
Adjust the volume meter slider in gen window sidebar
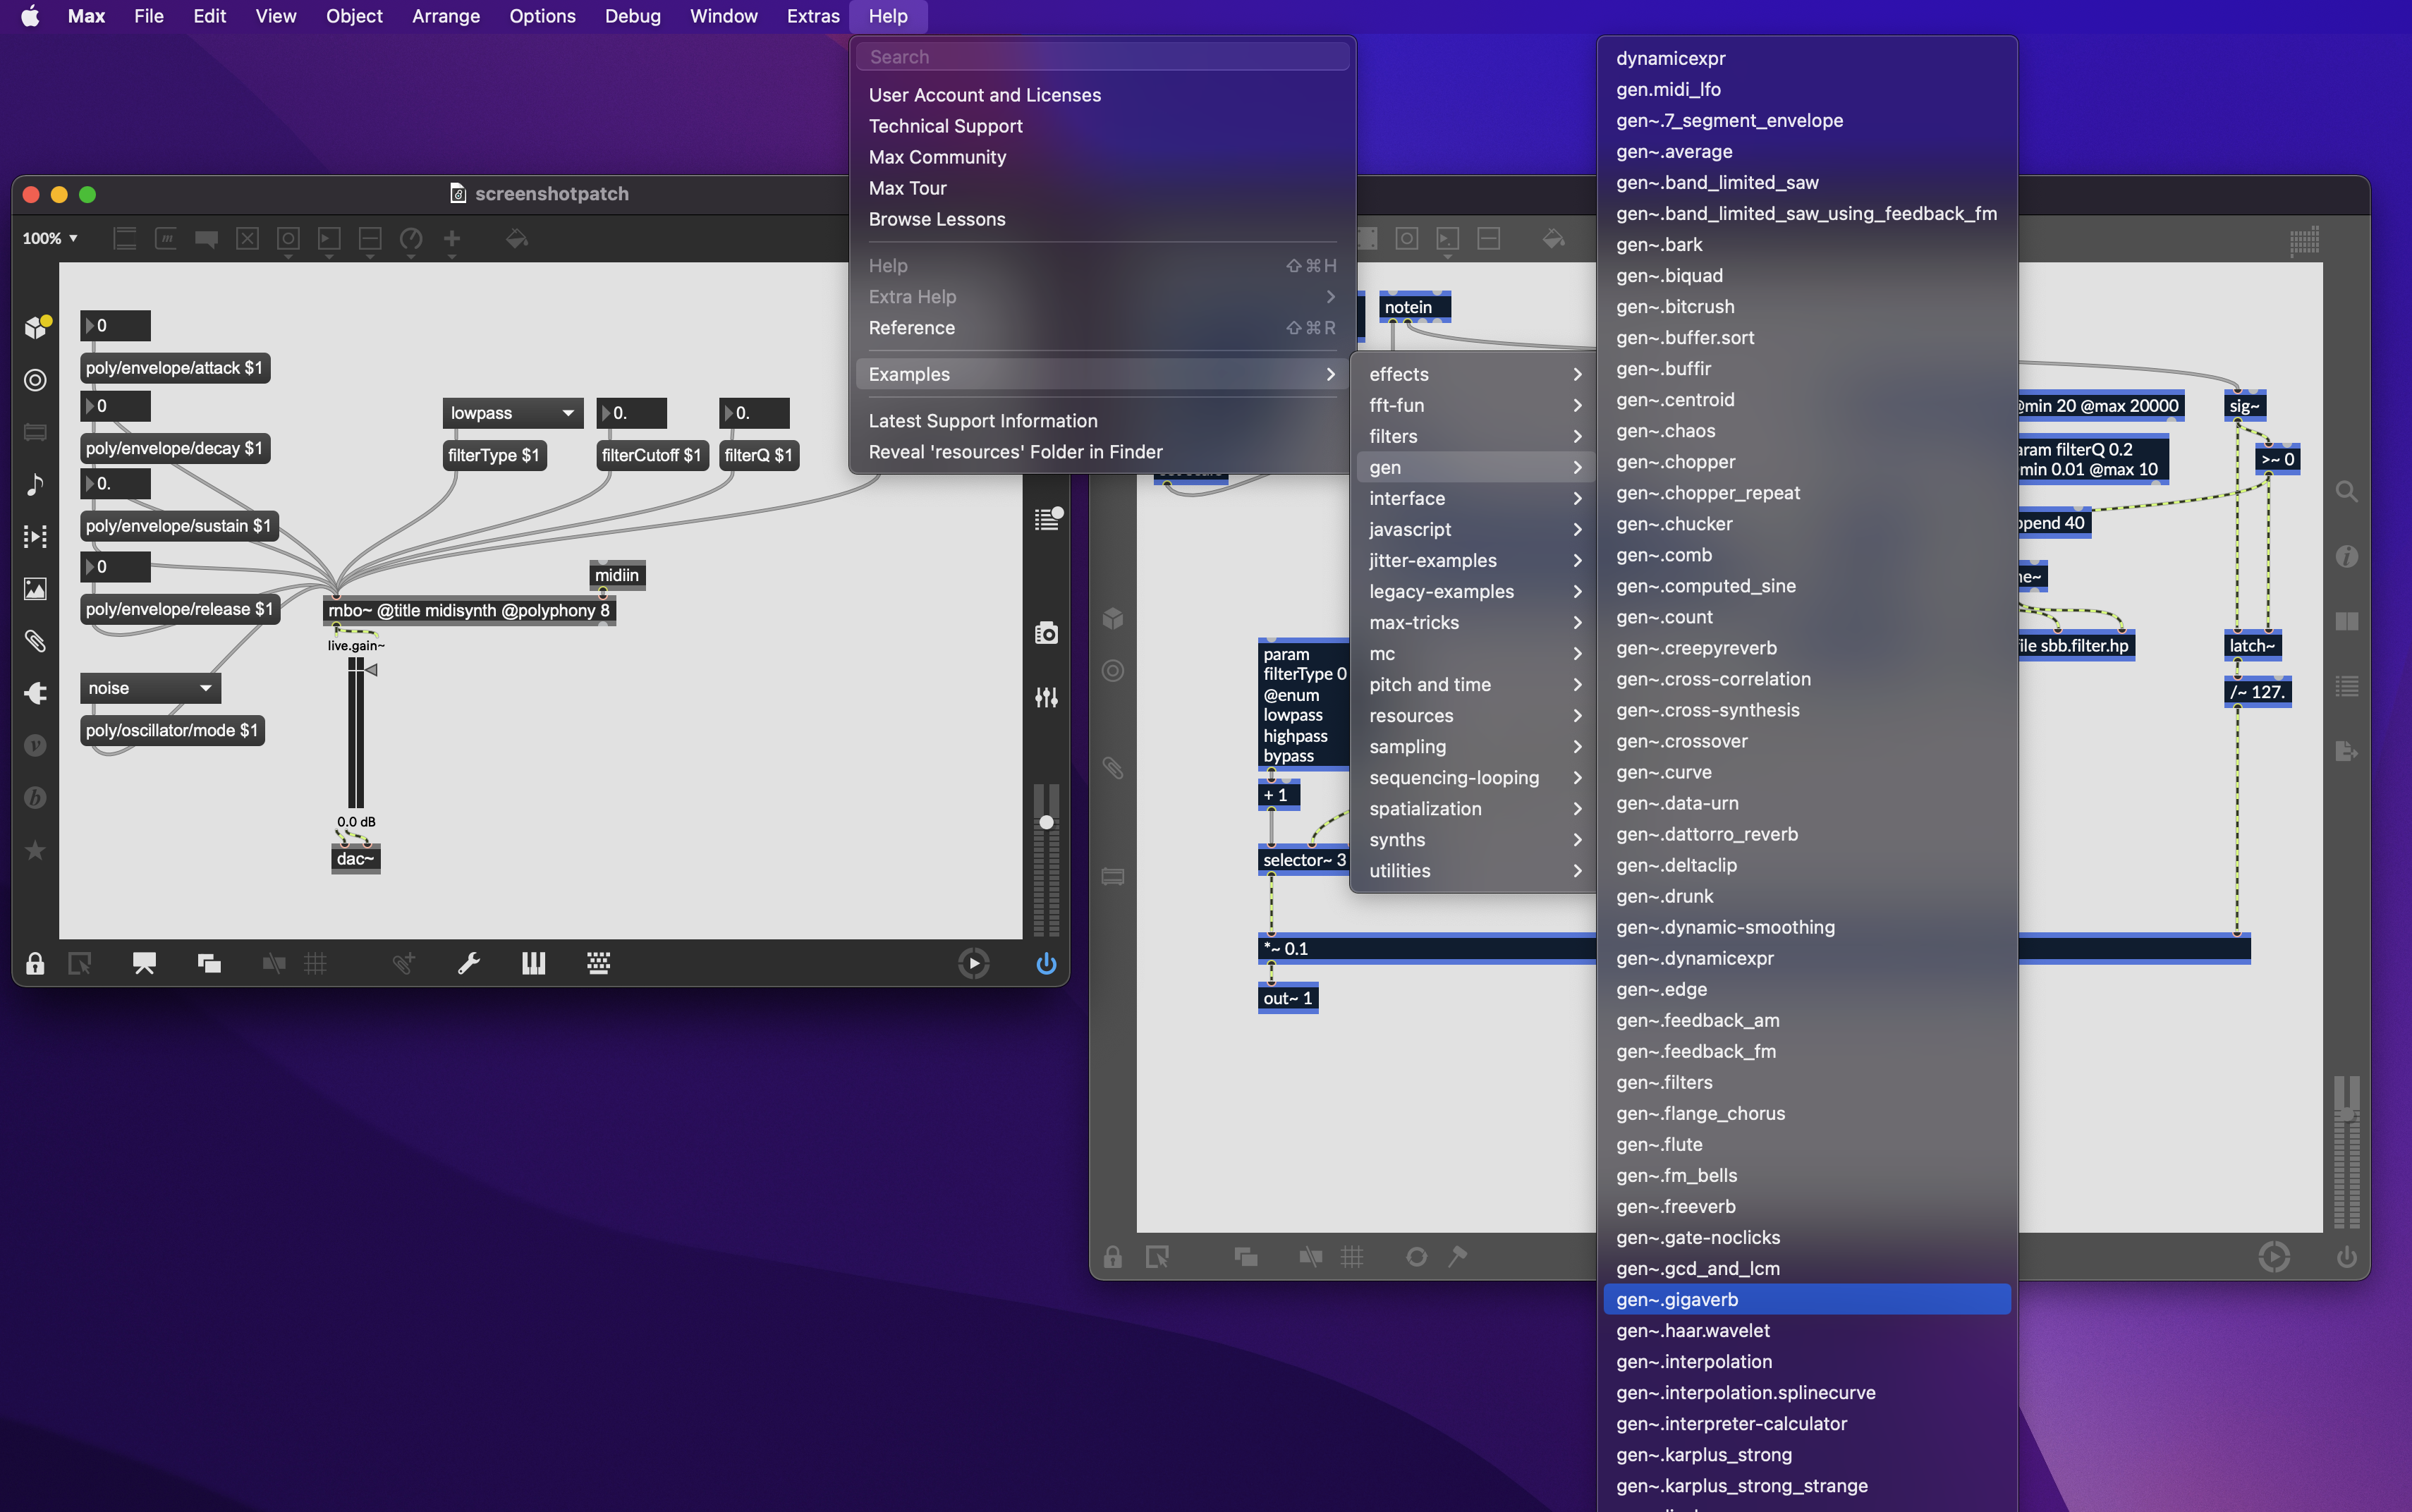coord(2346,1152)
